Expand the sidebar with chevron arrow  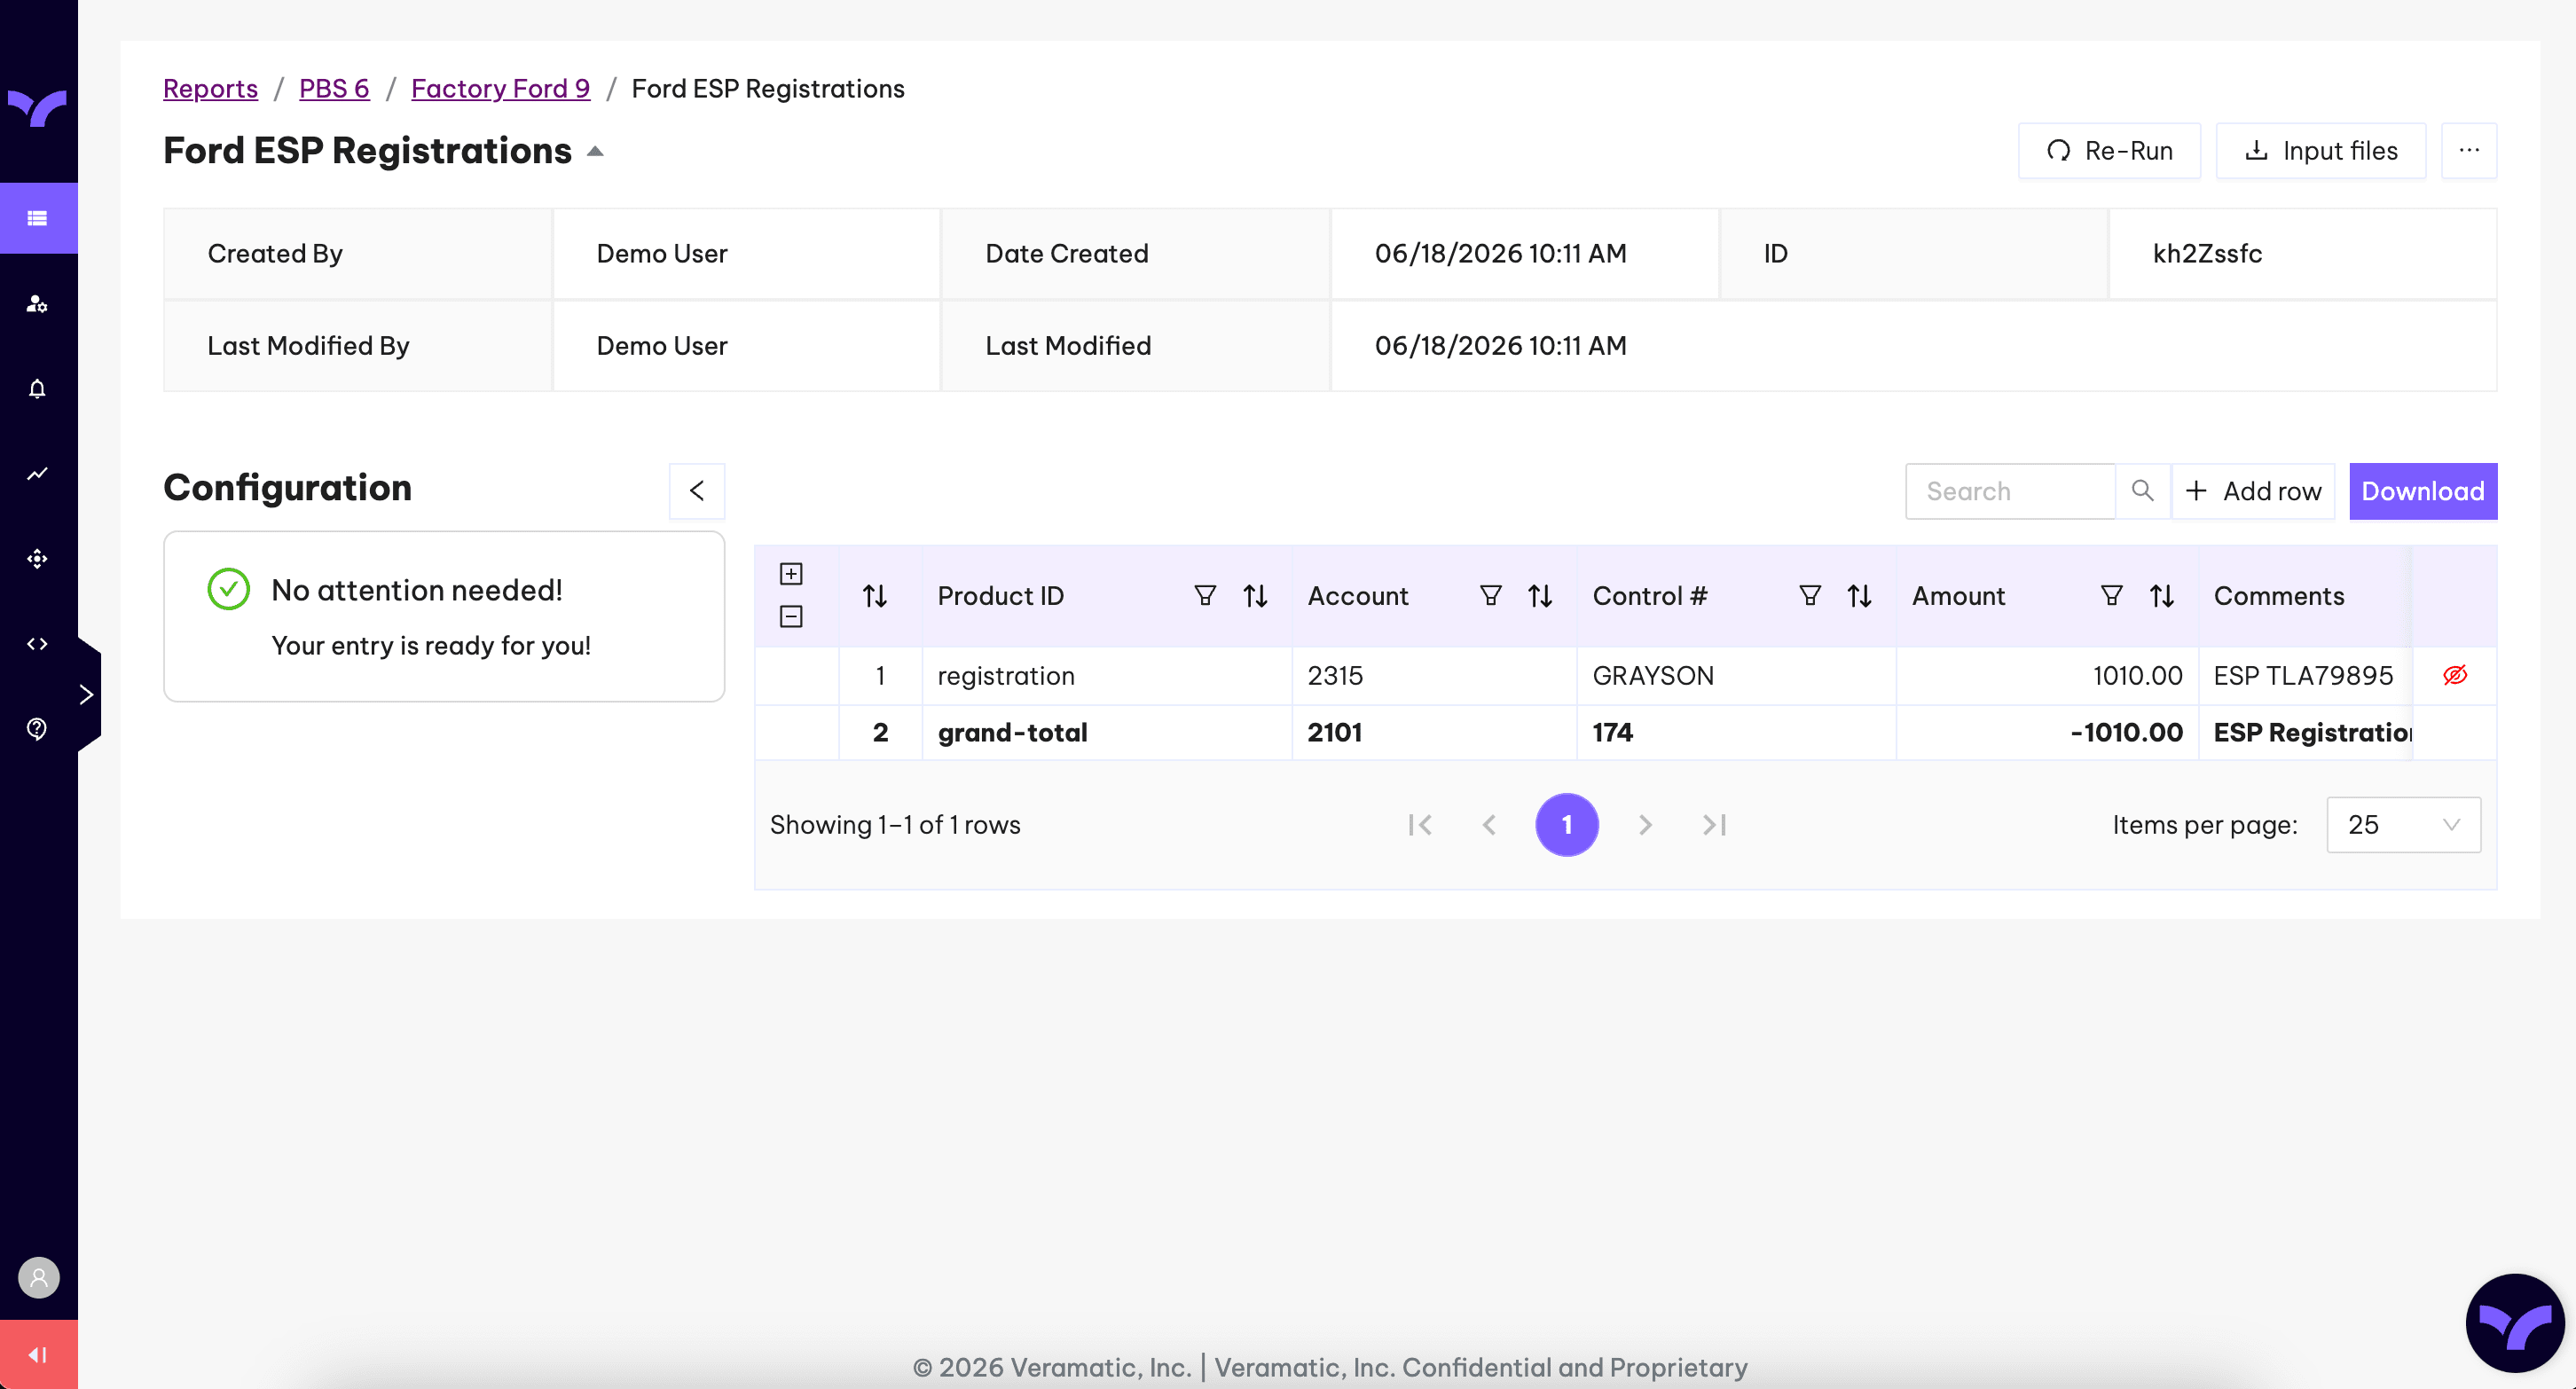pos(88,694)
